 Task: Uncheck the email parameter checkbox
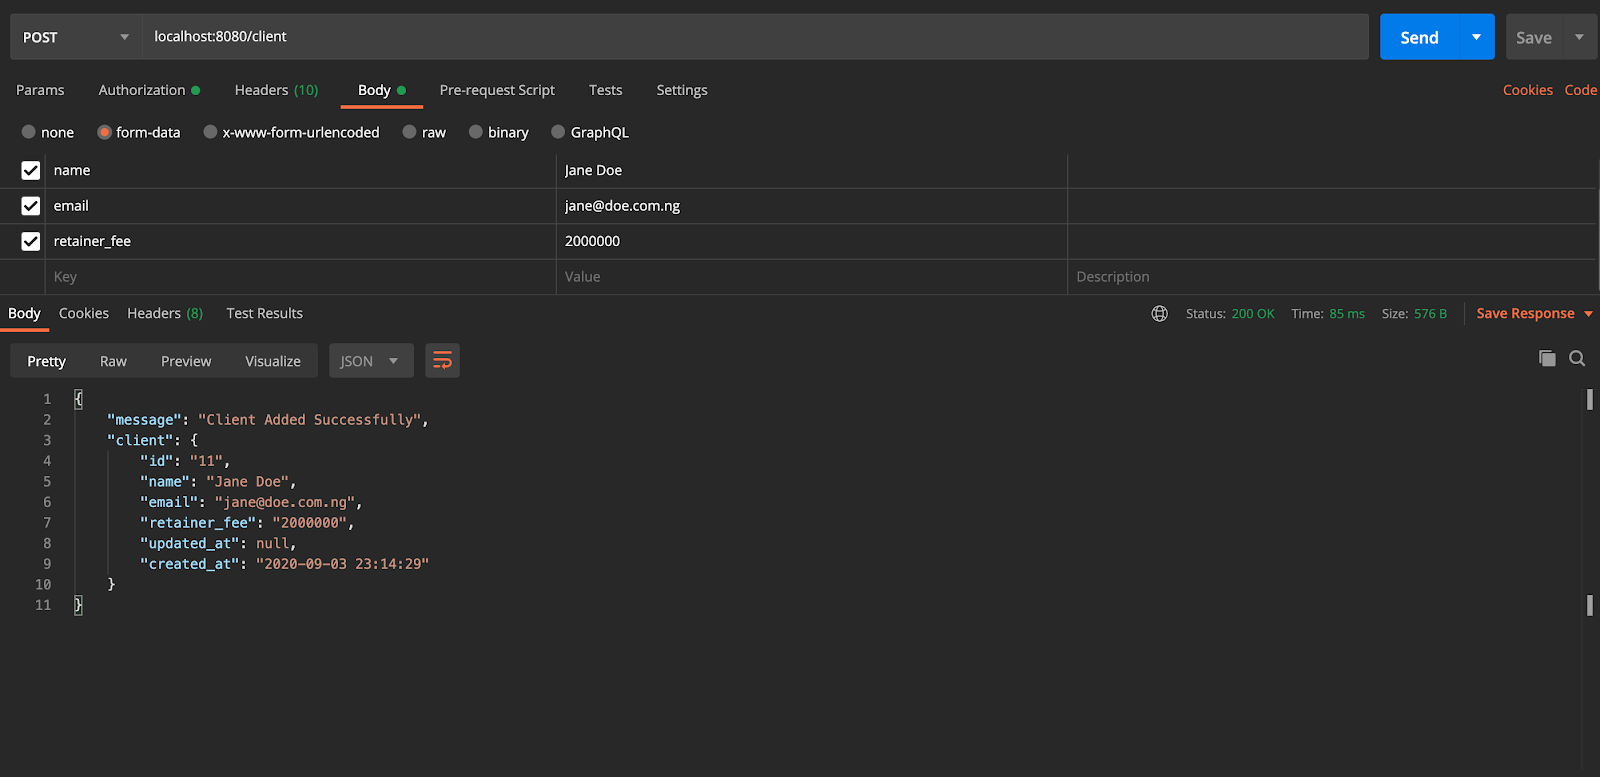31,206
